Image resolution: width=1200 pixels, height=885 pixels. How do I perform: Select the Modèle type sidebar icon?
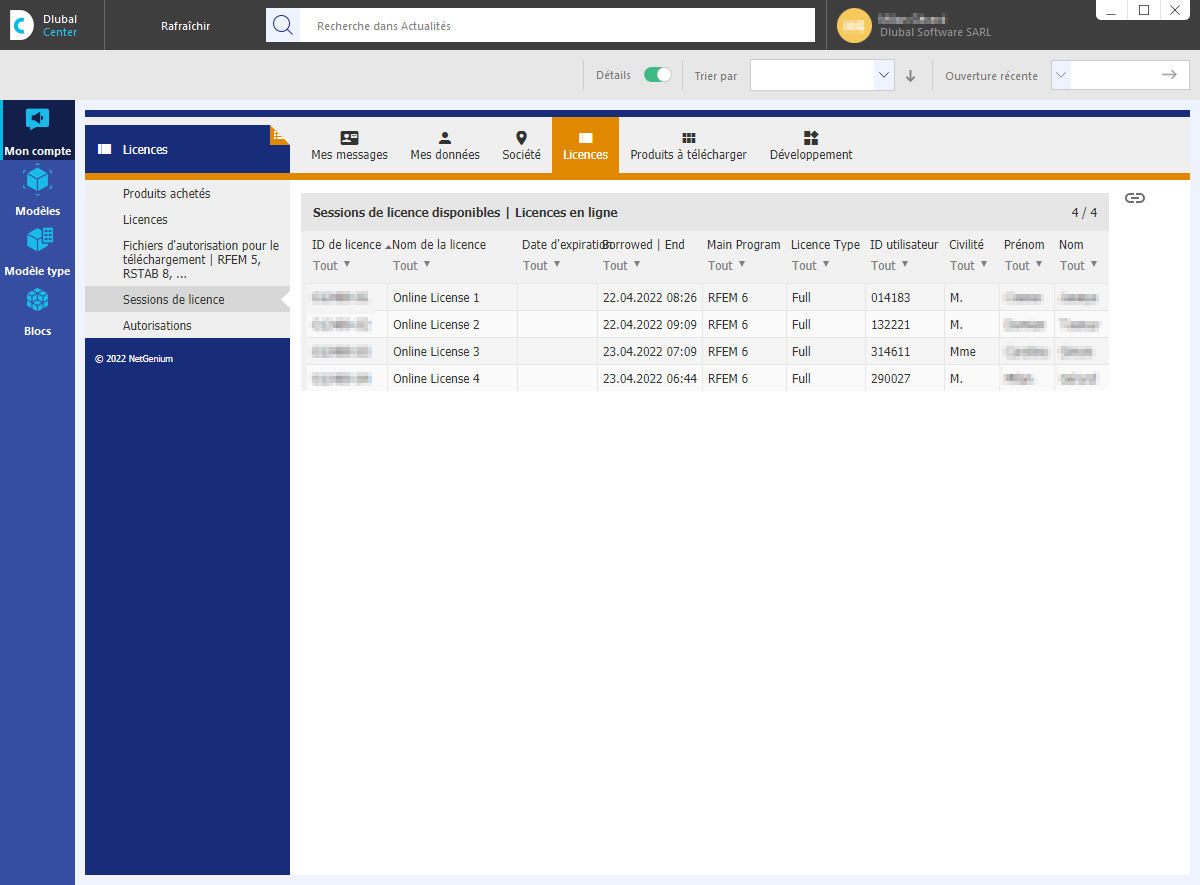[x=37, y=250]
